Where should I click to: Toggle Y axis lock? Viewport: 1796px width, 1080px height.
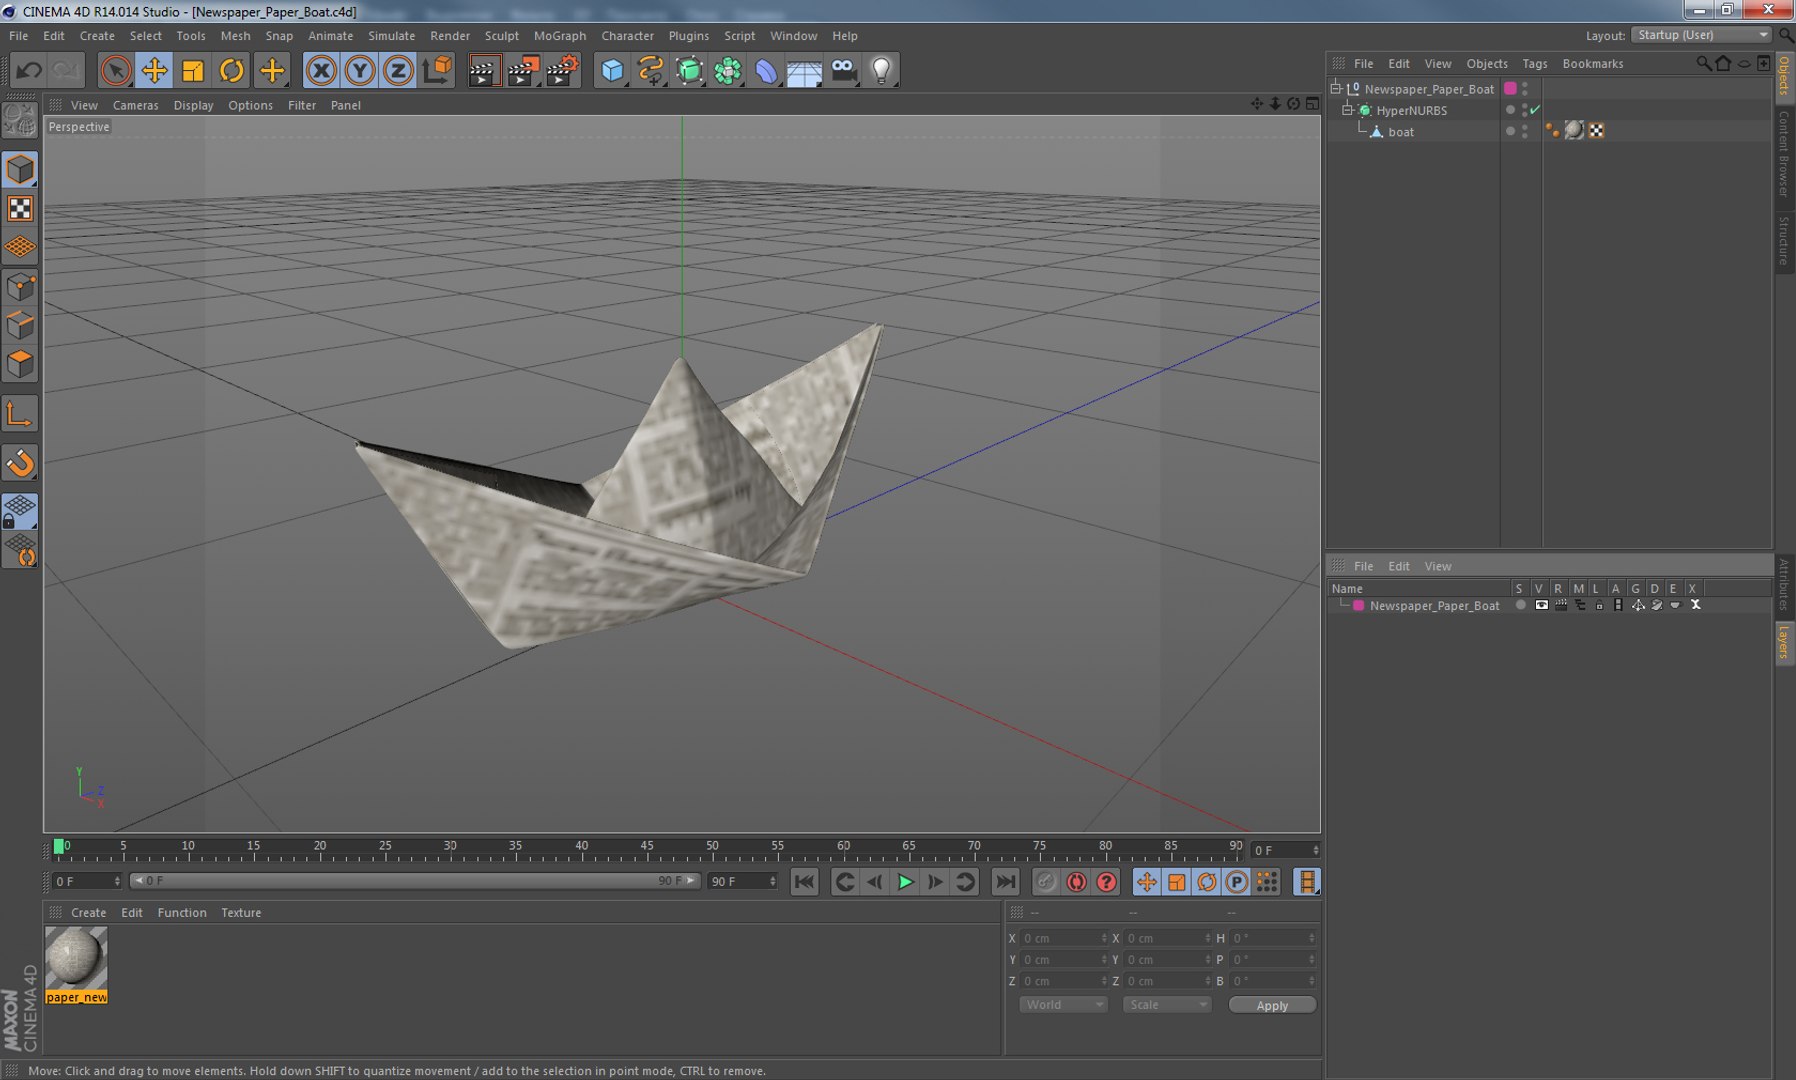click(x=360, y=70)
